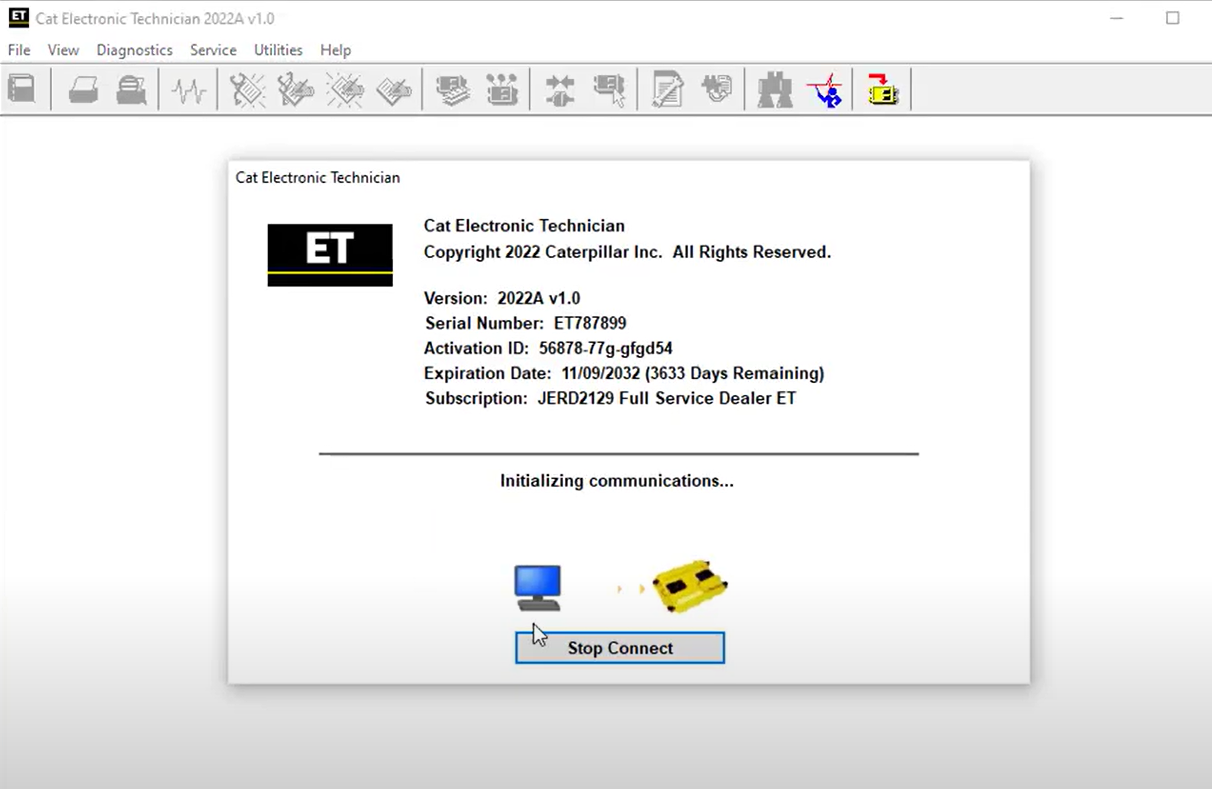This screenshot has width=1212, height=789.
Task: Open the Diagnostics menu
Action: point(134,50)
